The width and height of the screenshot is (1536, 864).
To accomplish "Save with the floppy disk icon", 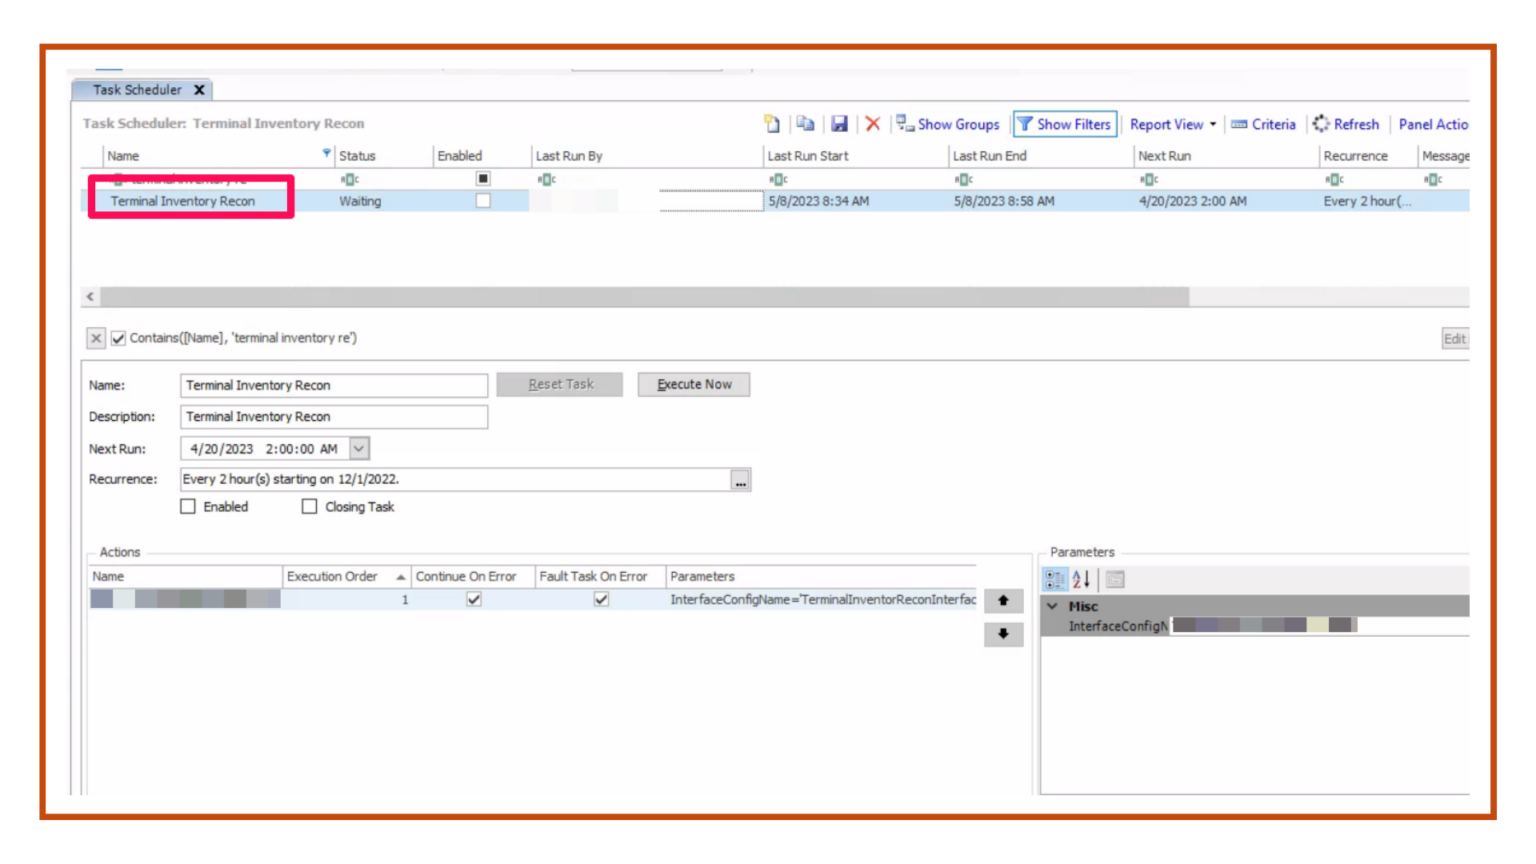I will pos(839,124).
